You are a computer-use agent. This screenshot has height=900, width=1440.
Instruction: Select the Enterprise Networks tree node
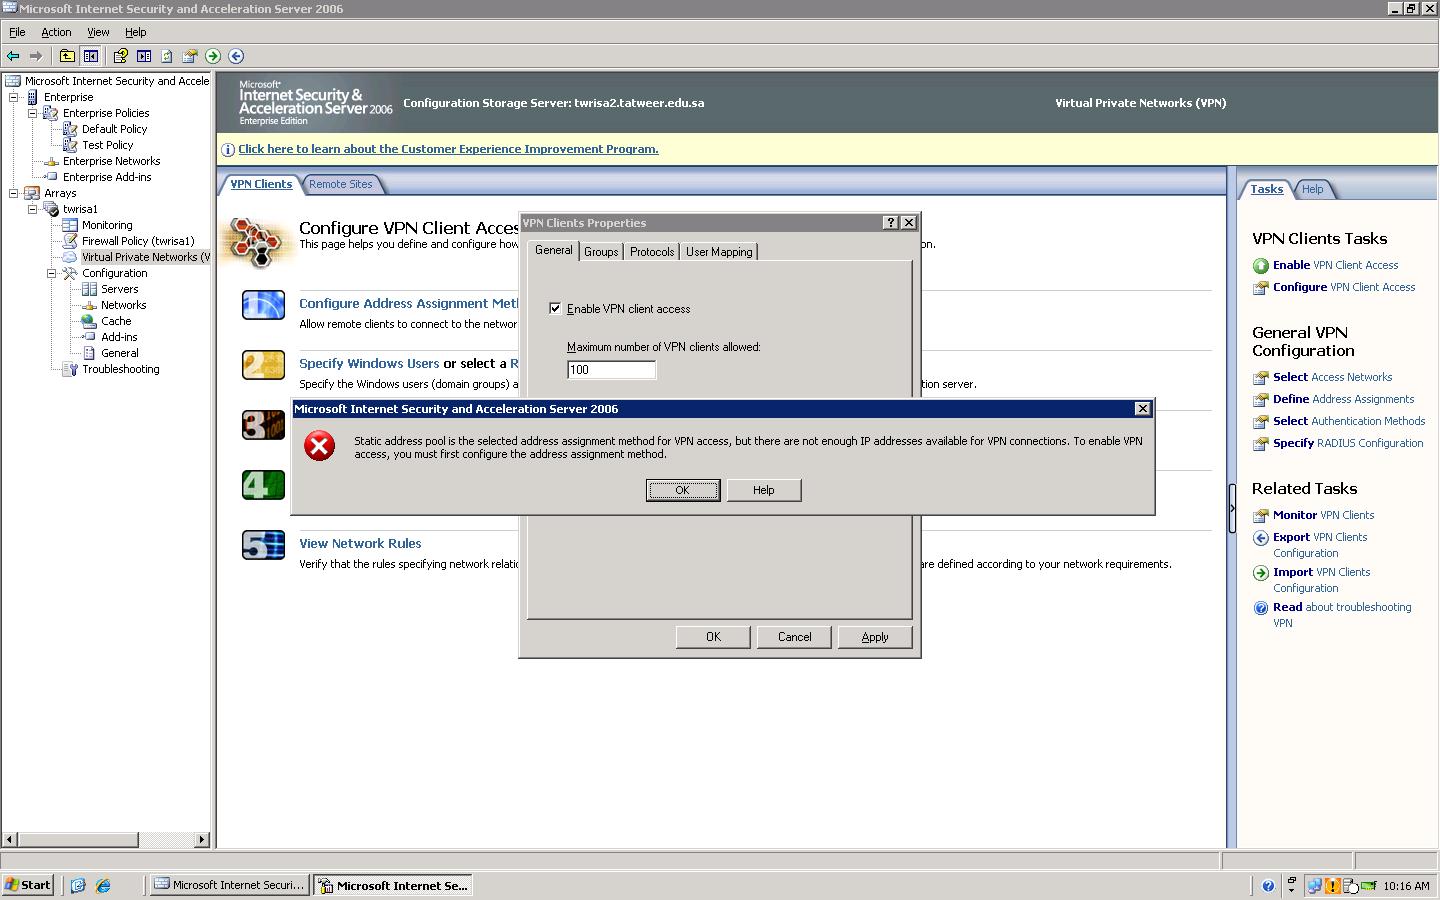[111, 161]
